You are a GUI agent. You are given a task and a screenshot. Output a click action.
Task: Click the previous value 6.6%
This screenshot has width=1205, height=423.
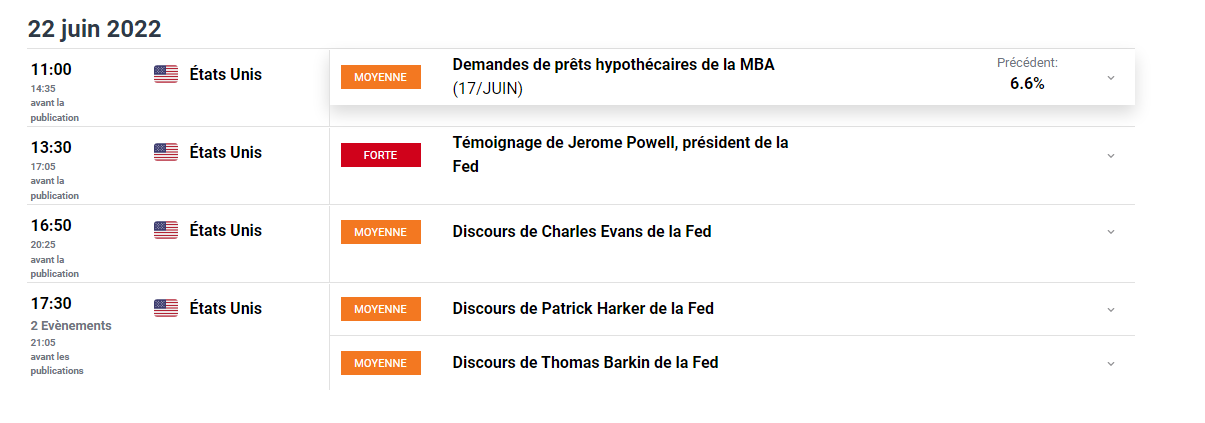[x=1027, y=84]
